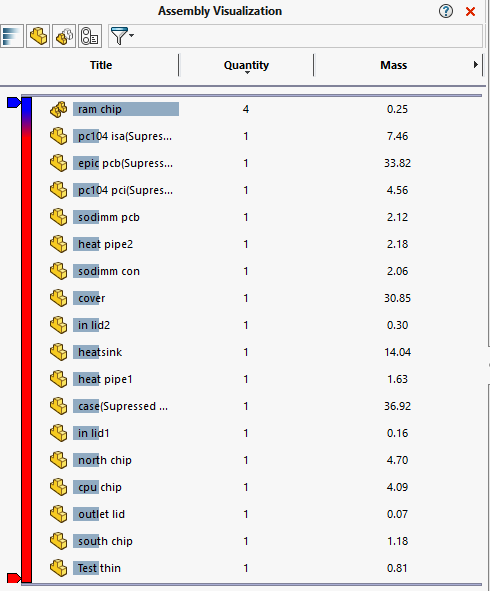Click the cover part icon
The width and height of the screenshot is (490, 591).
58,298
